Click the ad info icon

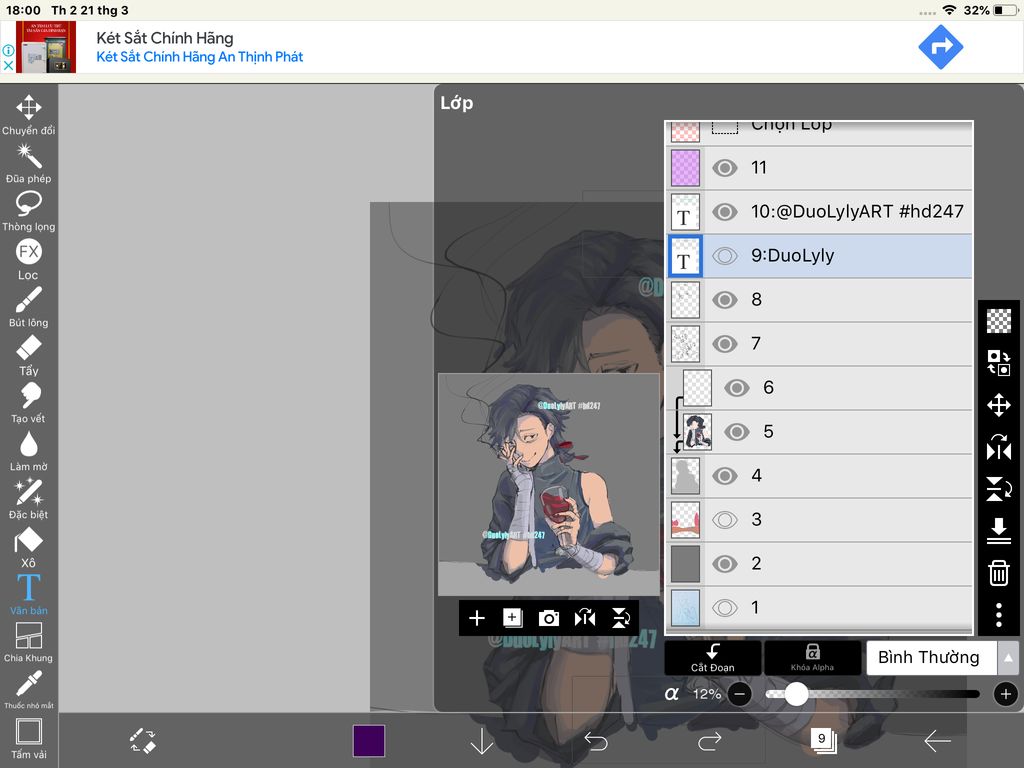[x=8, y=50]
